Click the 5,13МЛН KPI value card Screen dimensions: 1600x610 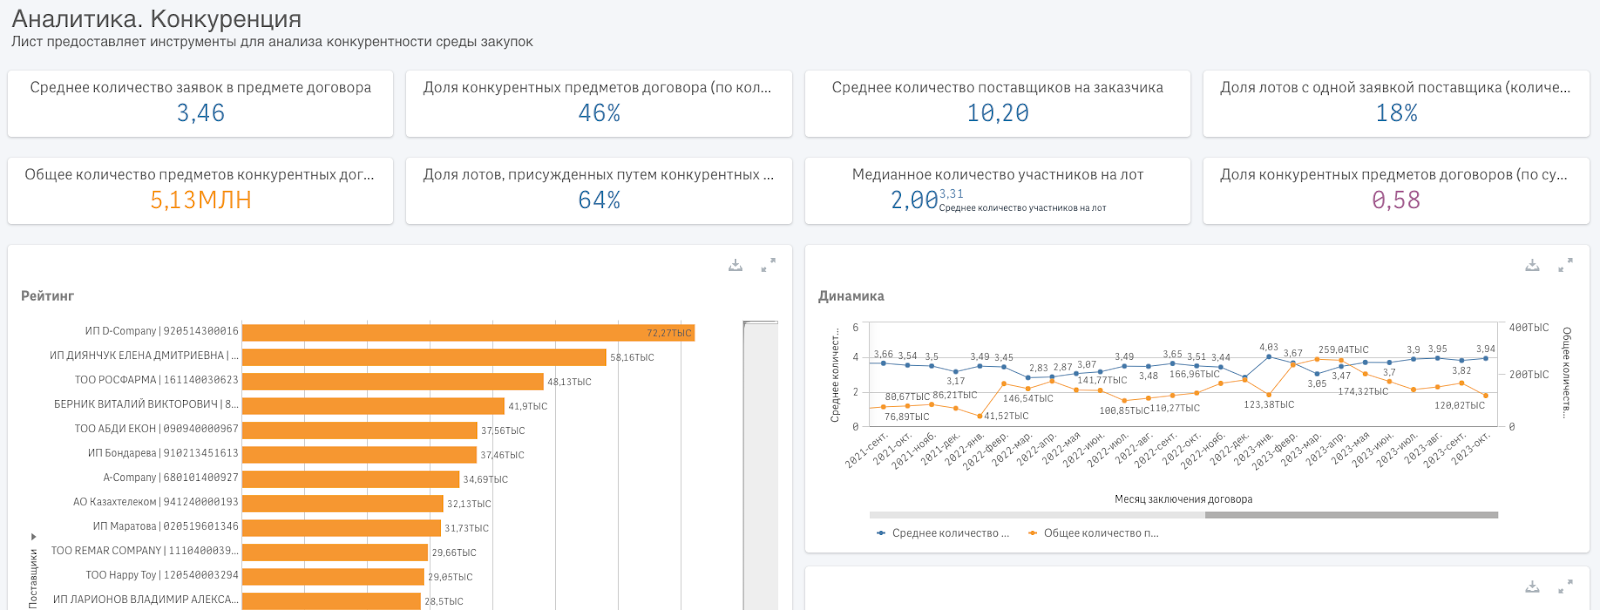[200, 190]
